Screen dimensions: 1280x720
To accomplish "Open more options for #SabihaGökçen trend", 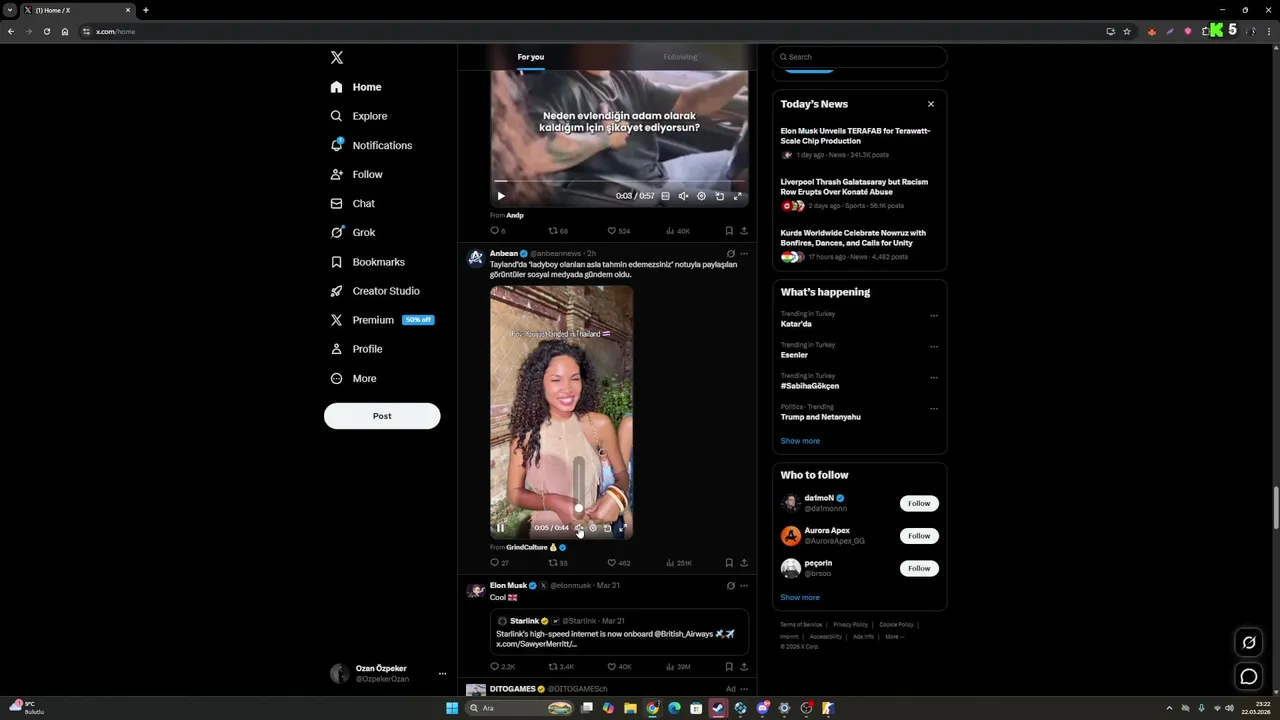I will coord(934,378).
